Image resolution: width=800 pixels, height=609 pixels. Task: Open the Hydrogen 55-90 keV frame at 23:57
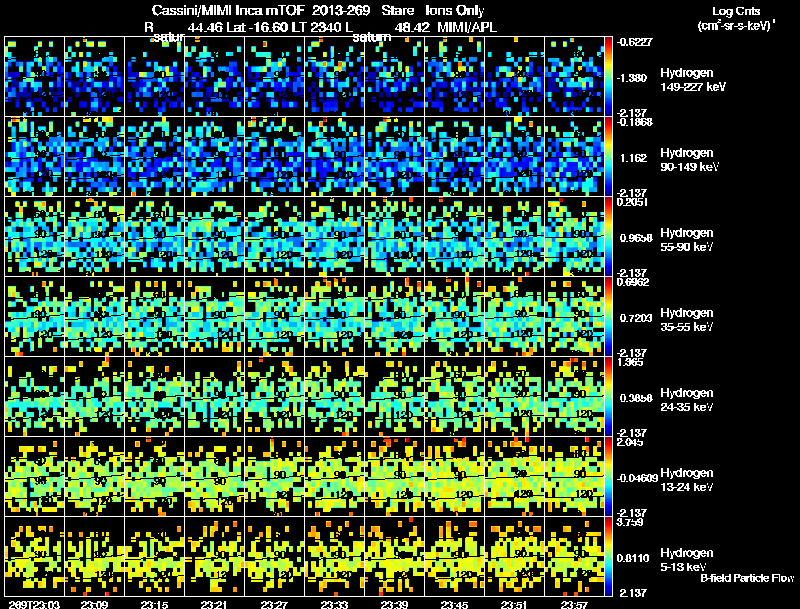click(574, 237)
